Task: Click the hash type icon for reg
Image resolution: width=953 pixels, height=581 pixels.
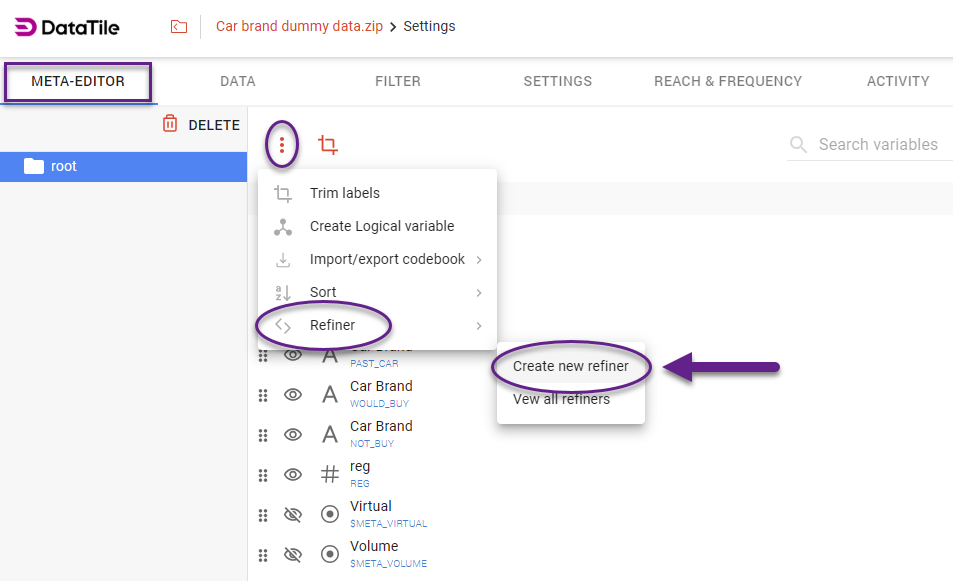Action: [329, 475]
